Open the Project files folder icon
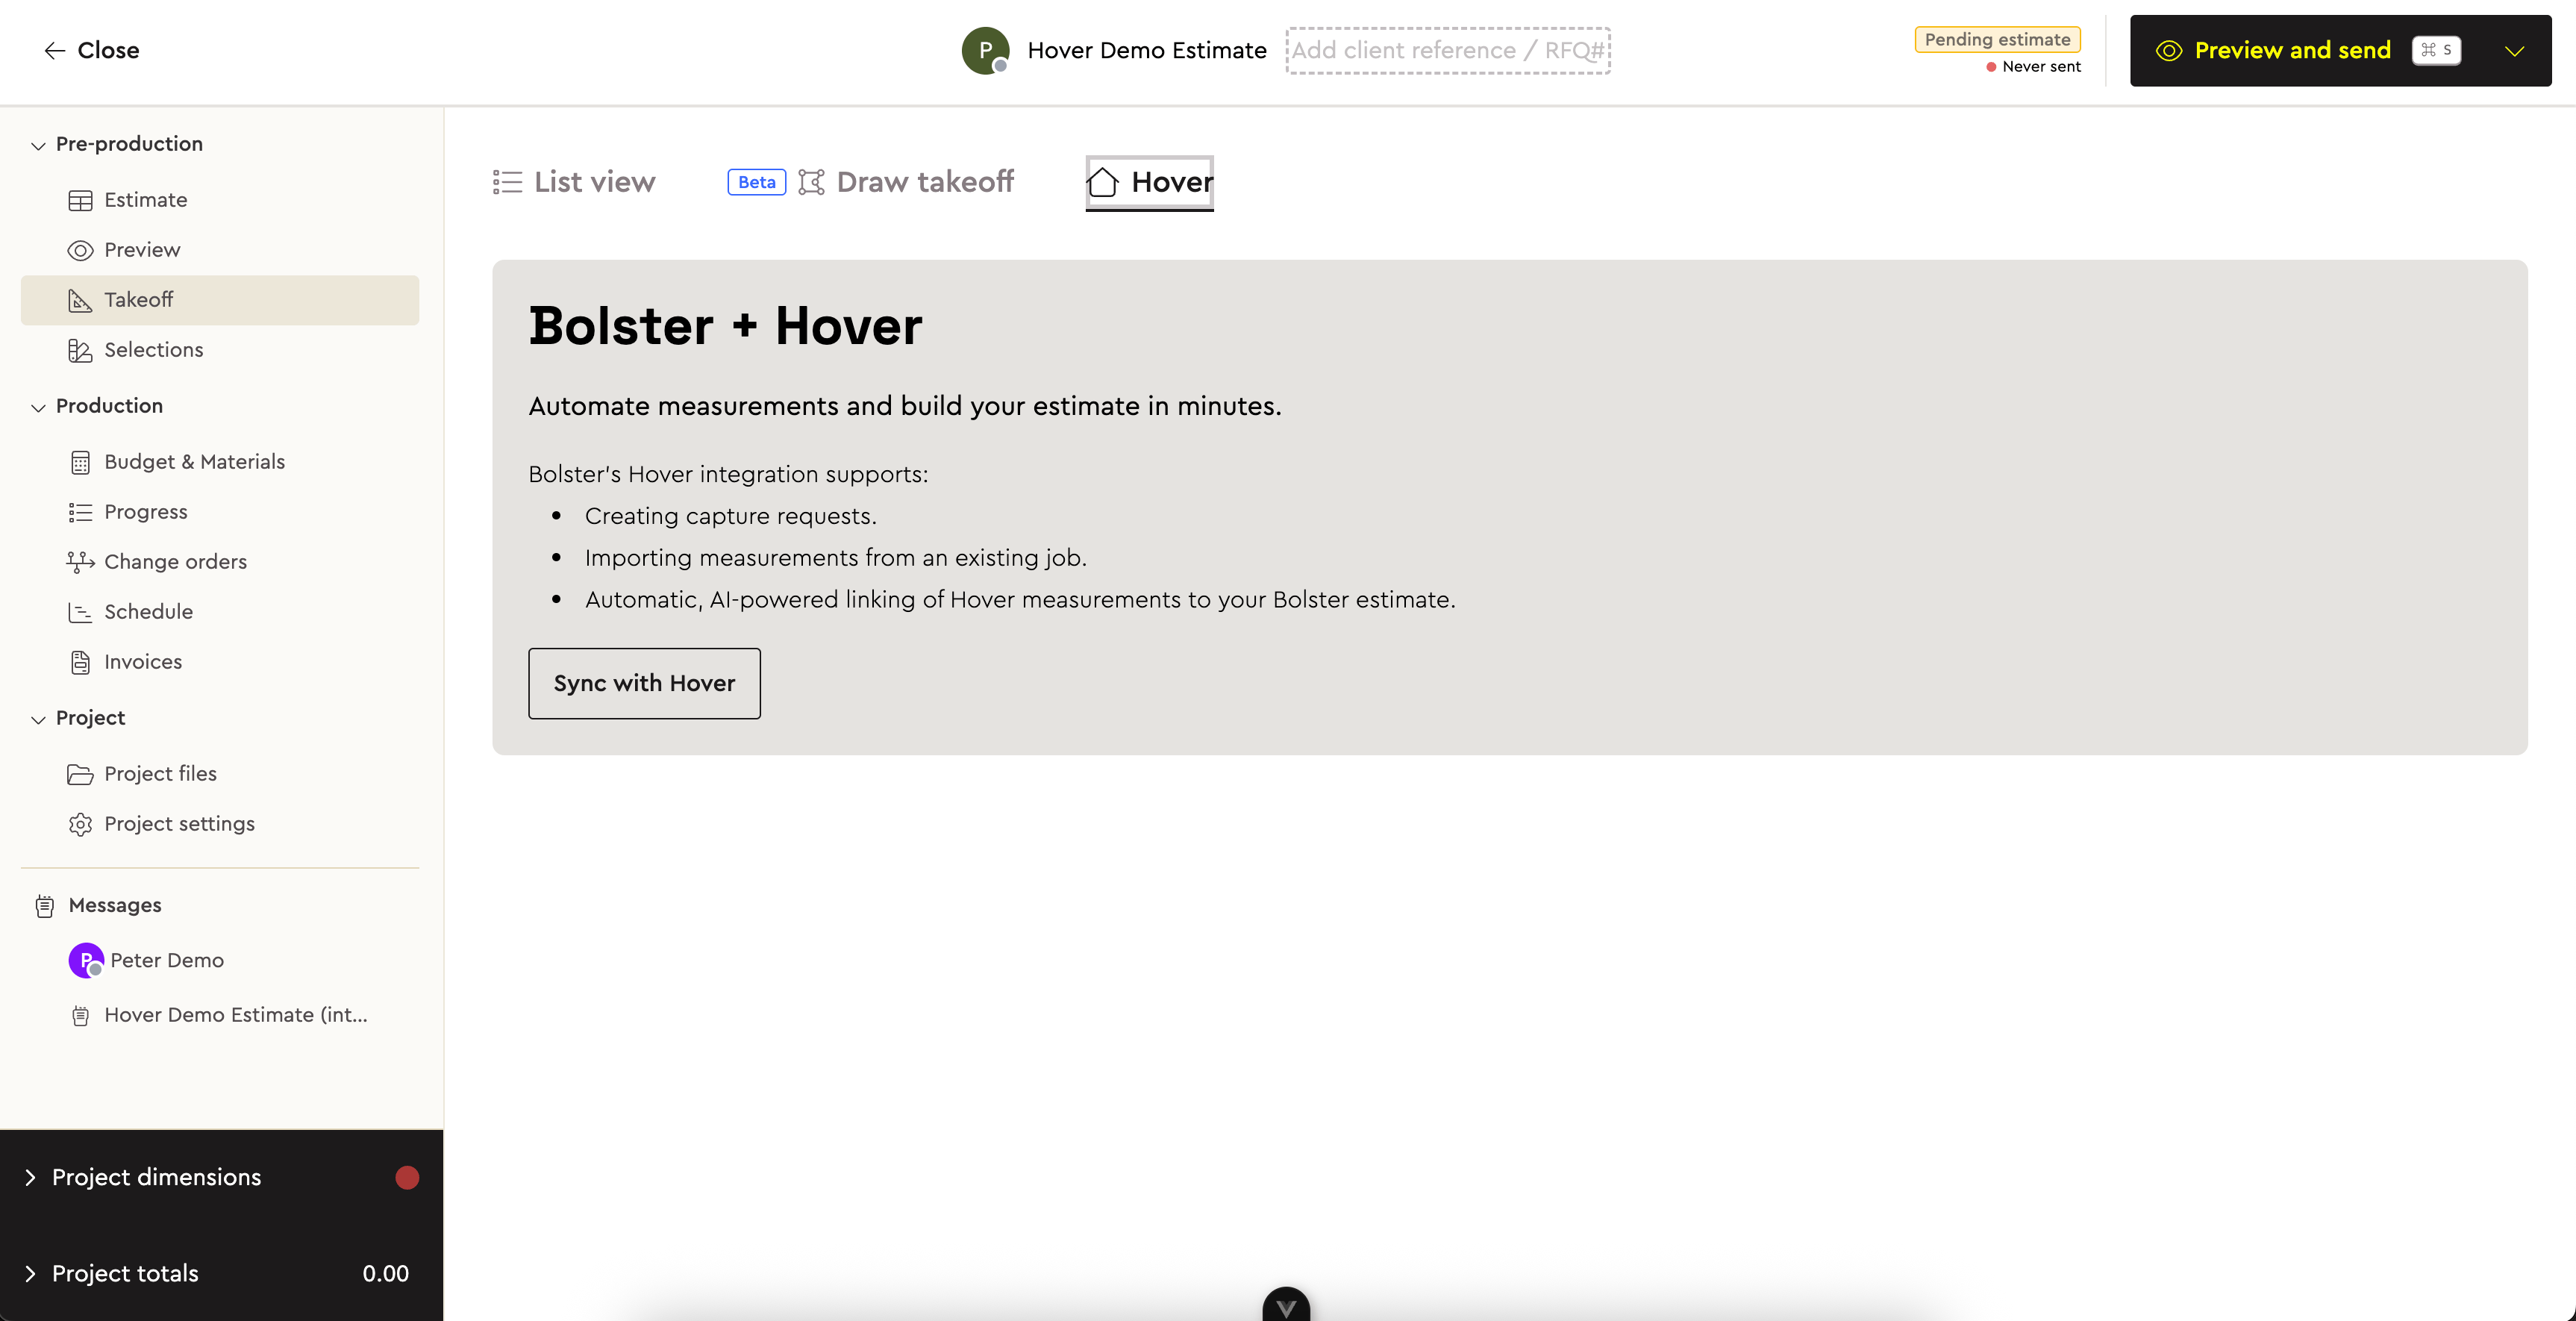The width and height of the screenshot is (2576, 1321). click(x=81, y=773)
